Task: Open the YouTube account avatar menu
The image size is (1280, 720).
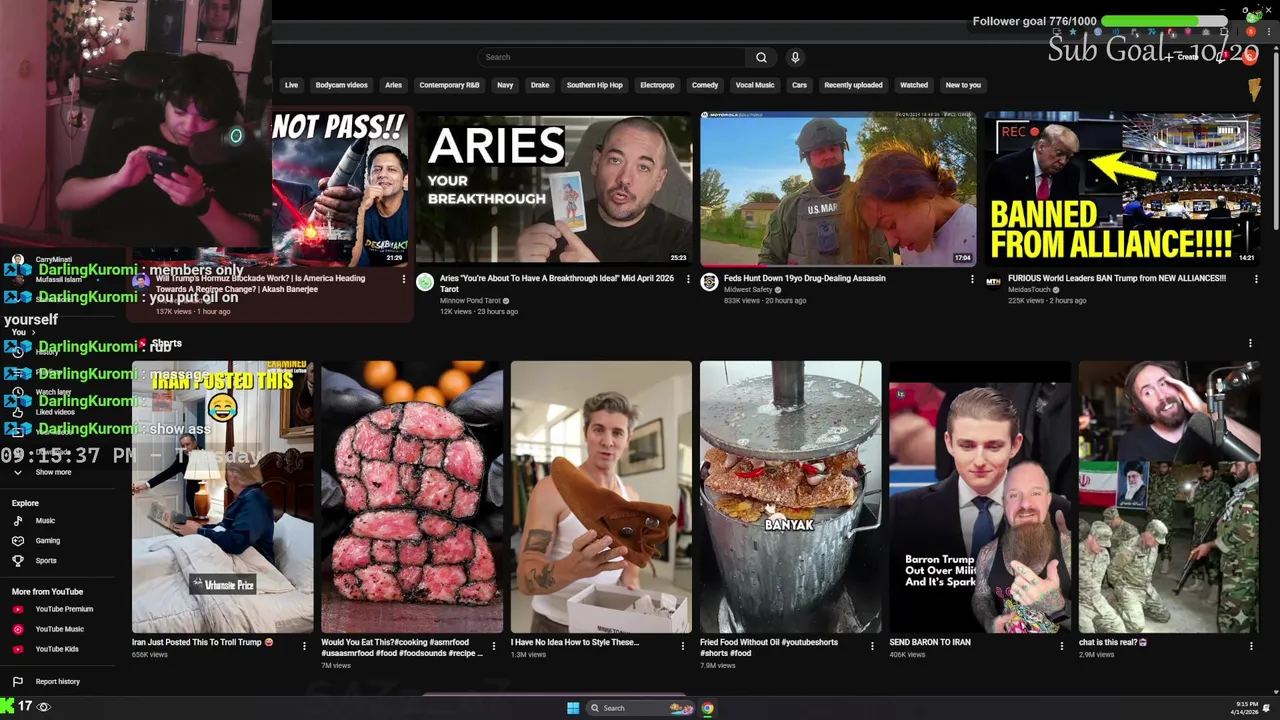Action: 1250,57
